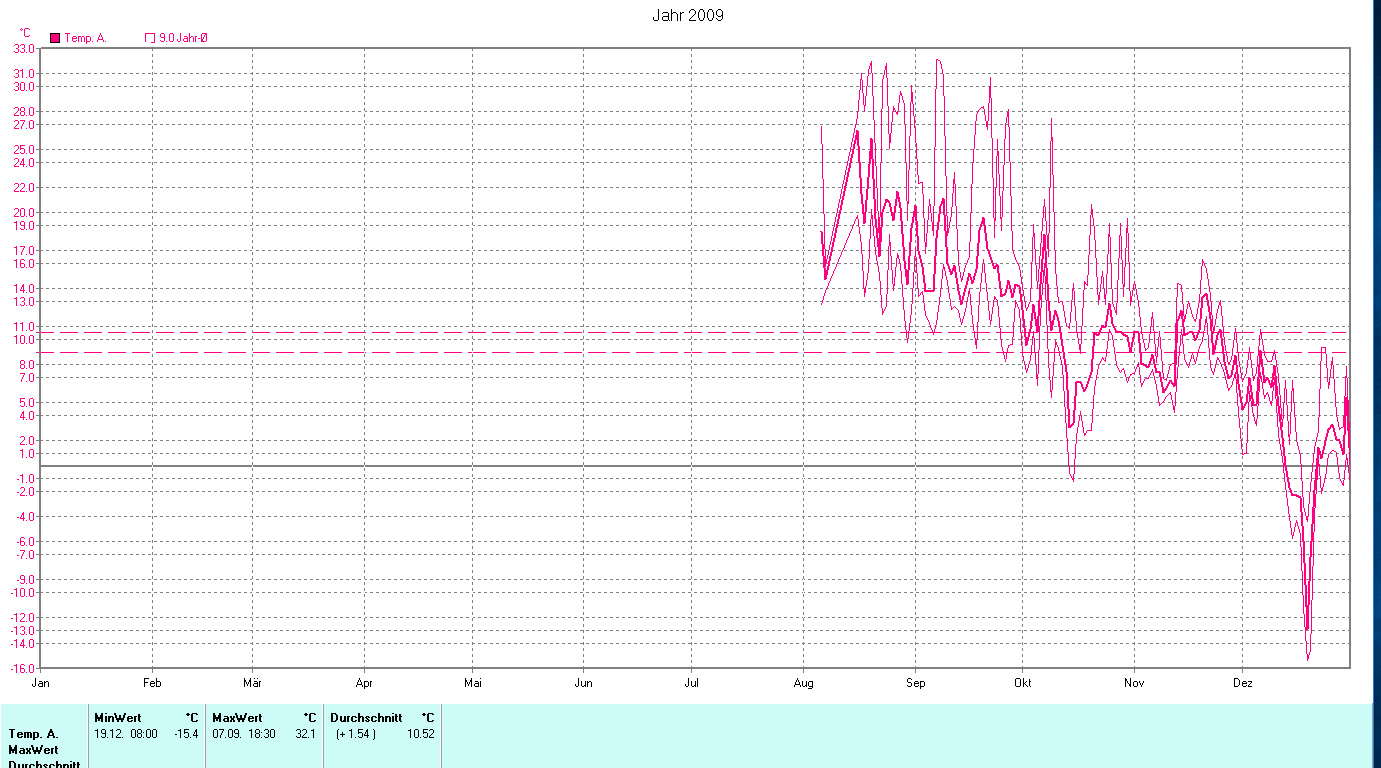Click the 14.0 tick label on the y-axis
This screenshot has width=1381, height=768.
click(24, 289)
